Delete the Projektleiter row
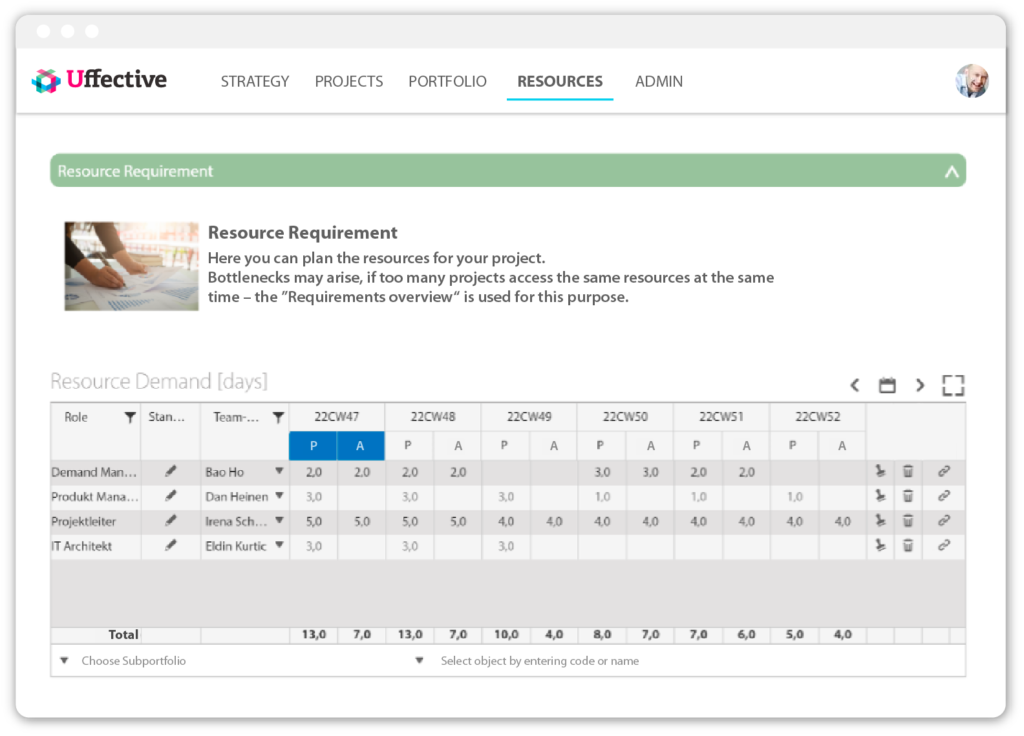This screenshot has width=1024, height=736. (x=908, y=520)
